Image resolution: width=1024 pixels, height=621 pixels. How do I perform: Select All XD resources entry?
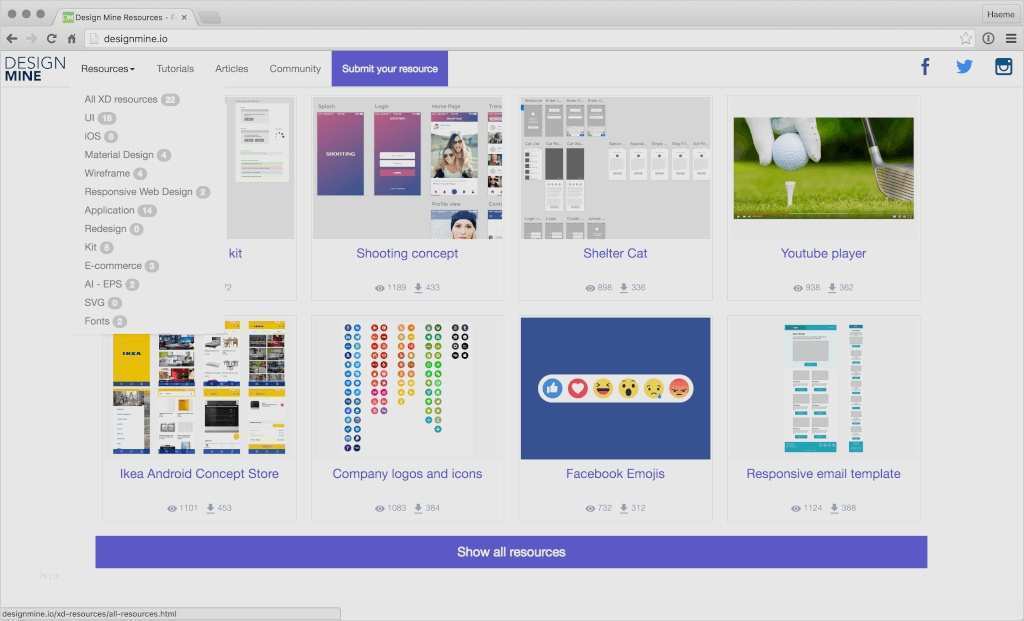coord(121,100)
